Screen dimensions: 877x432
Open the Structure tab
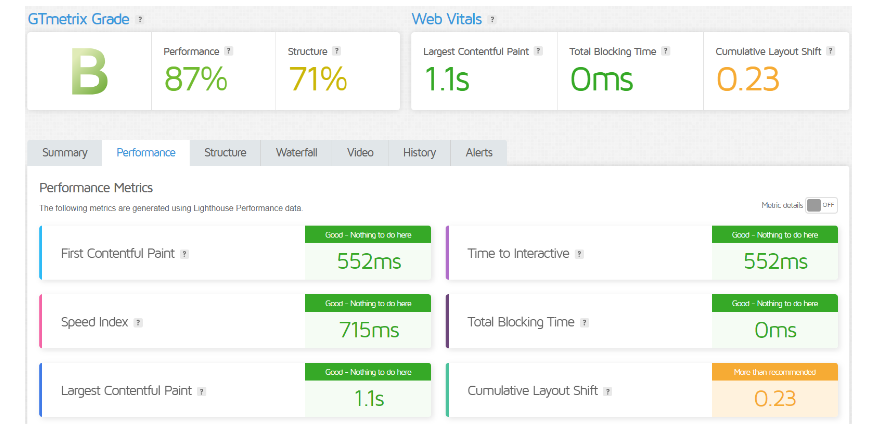225,153
